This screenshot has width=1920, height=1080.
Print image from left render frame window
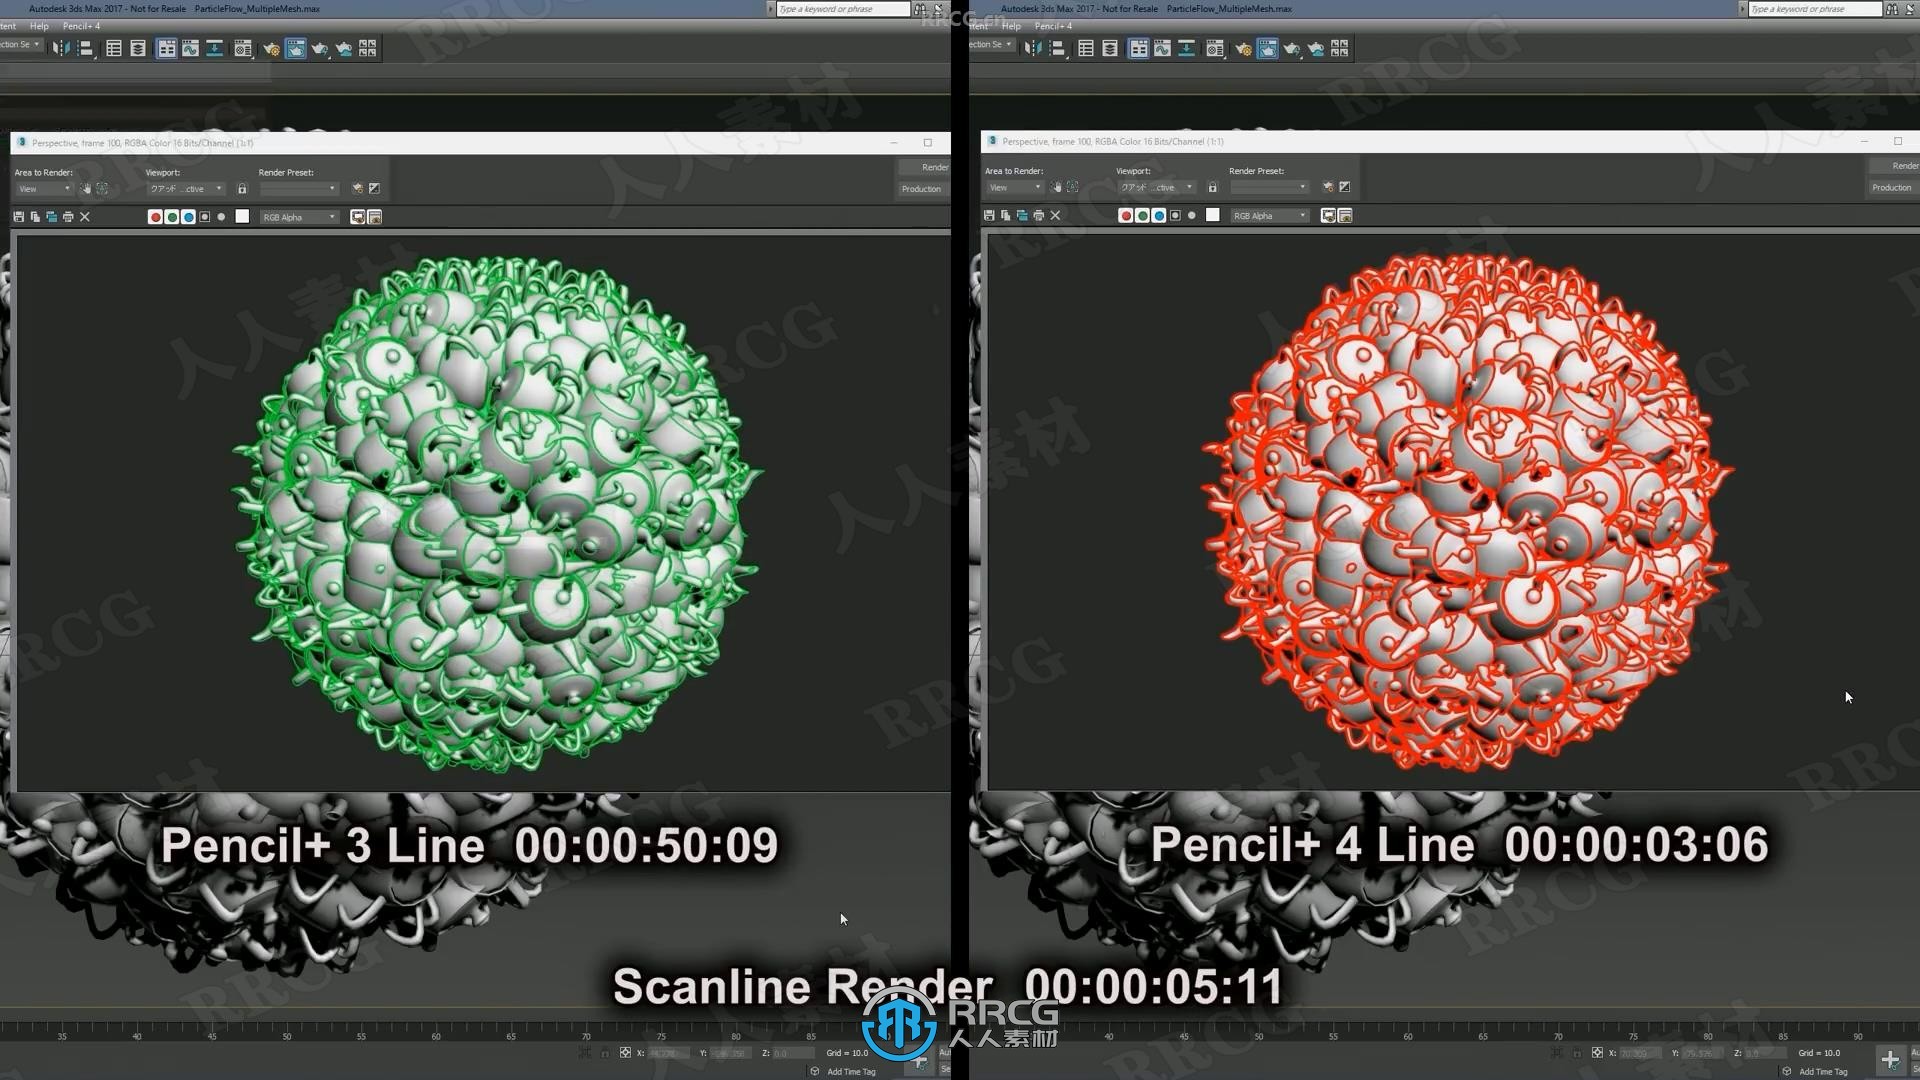[x=68, y=217]
